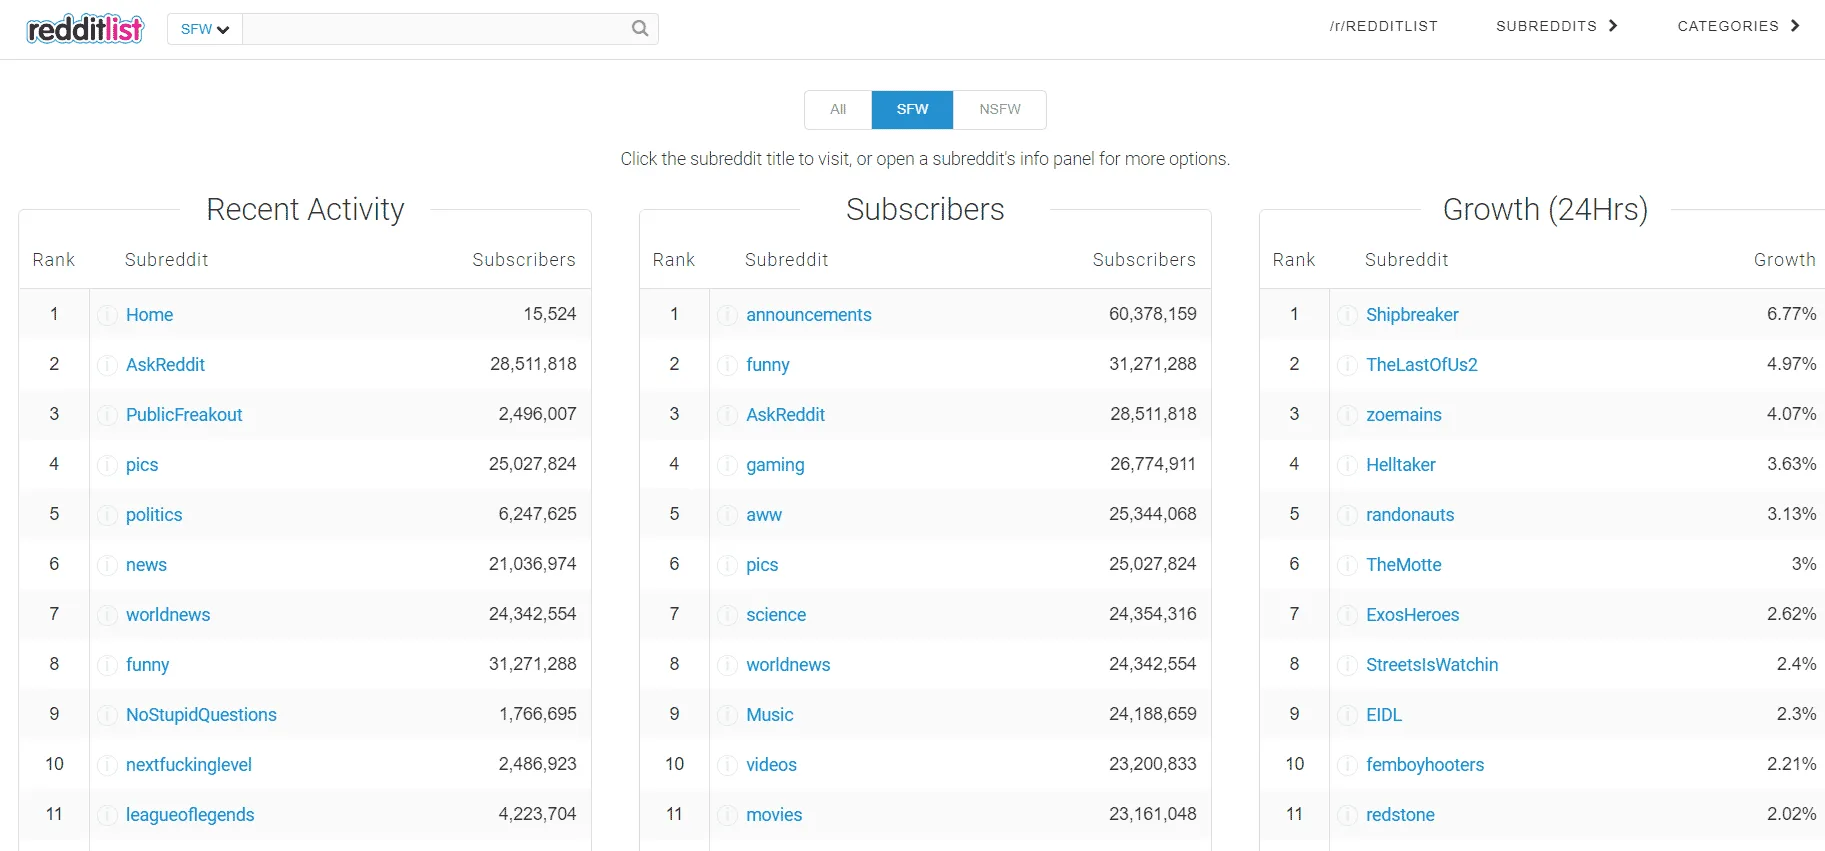Click subscriber count 60,378,159
Screen dimensions: 1825x851
(1152, 314)
